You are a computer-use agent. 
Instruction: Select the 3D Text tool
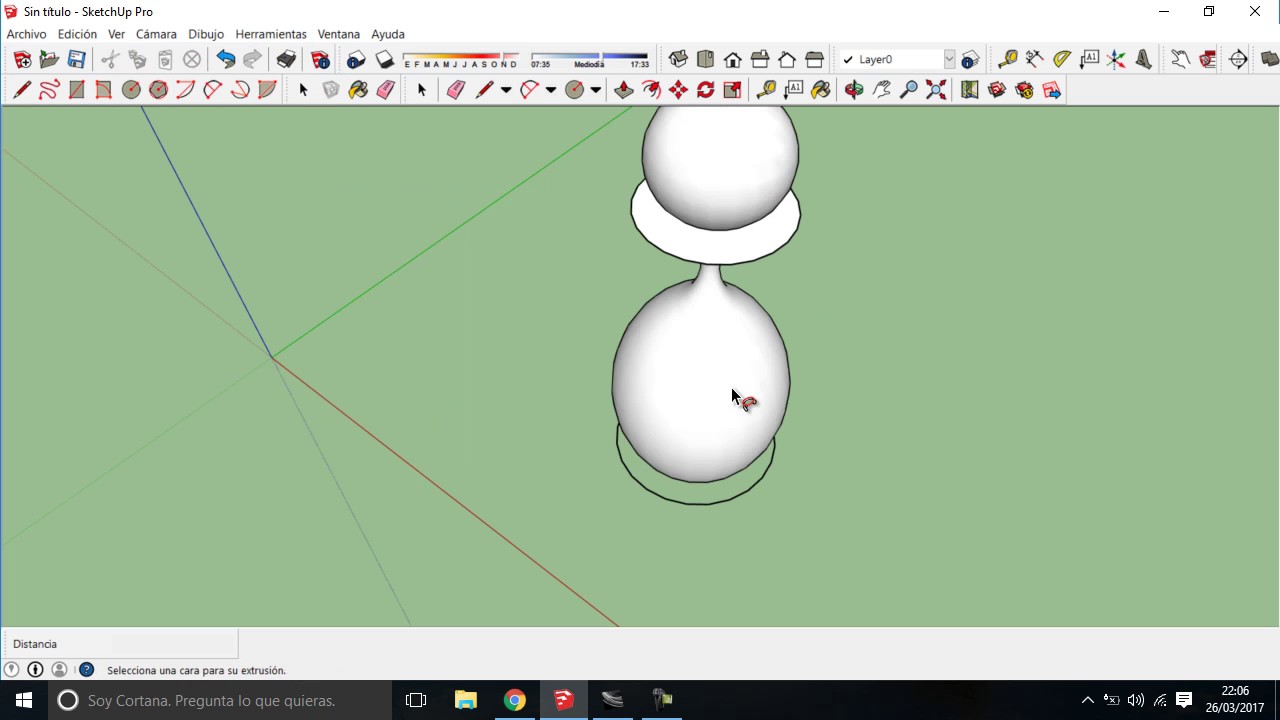(1143, 59)
